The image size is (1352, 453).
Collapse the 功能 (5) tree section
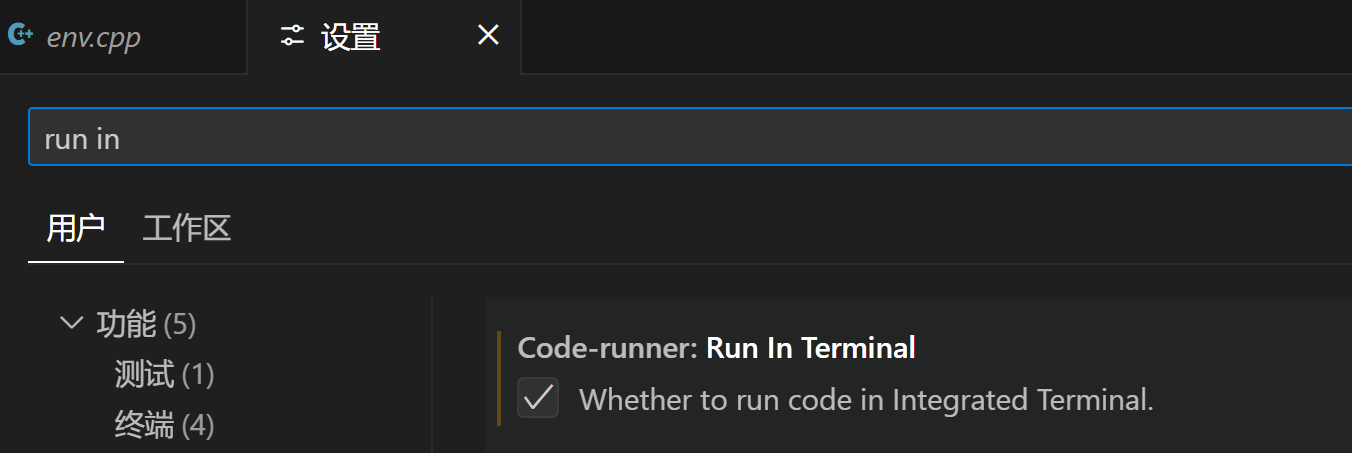click(71, 323)
